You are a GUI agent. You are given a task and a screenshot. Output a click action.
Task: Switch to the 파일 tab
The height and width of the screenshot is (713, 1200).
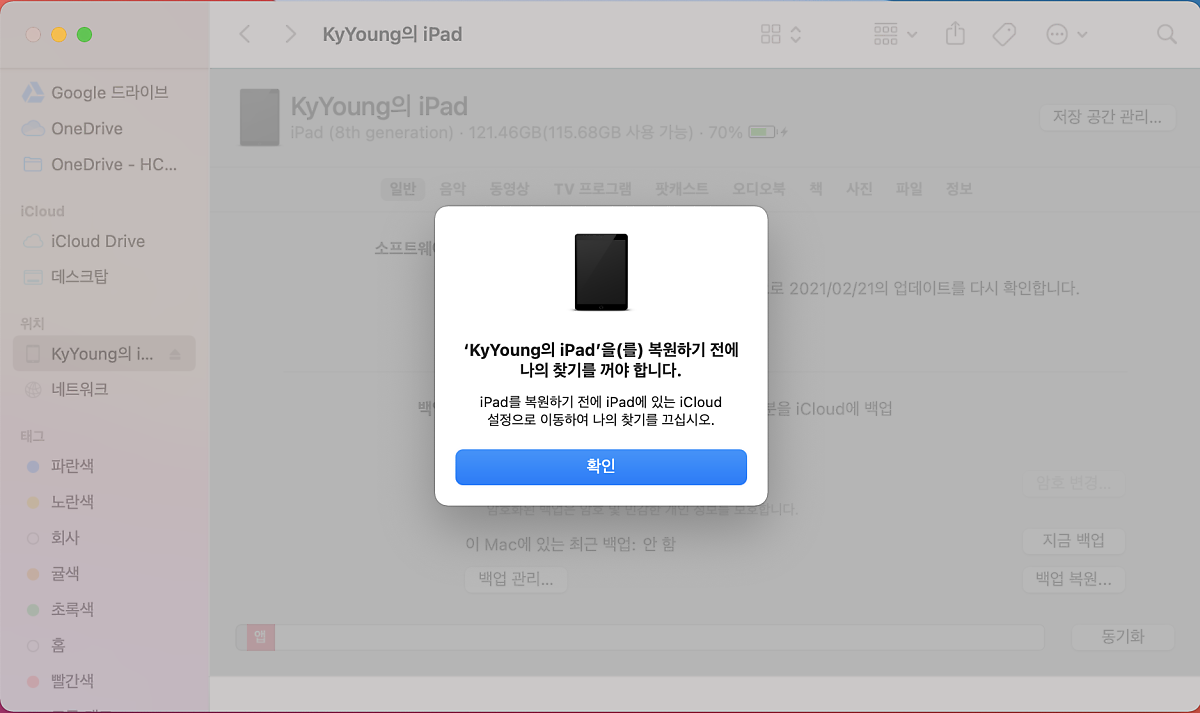(x=909, y=189)
